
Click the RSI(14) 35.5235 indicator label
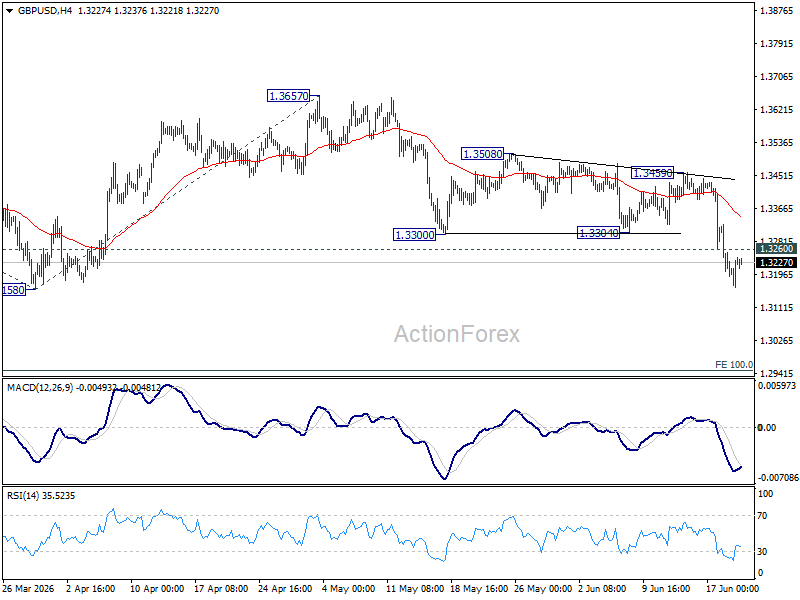[41, 495]
